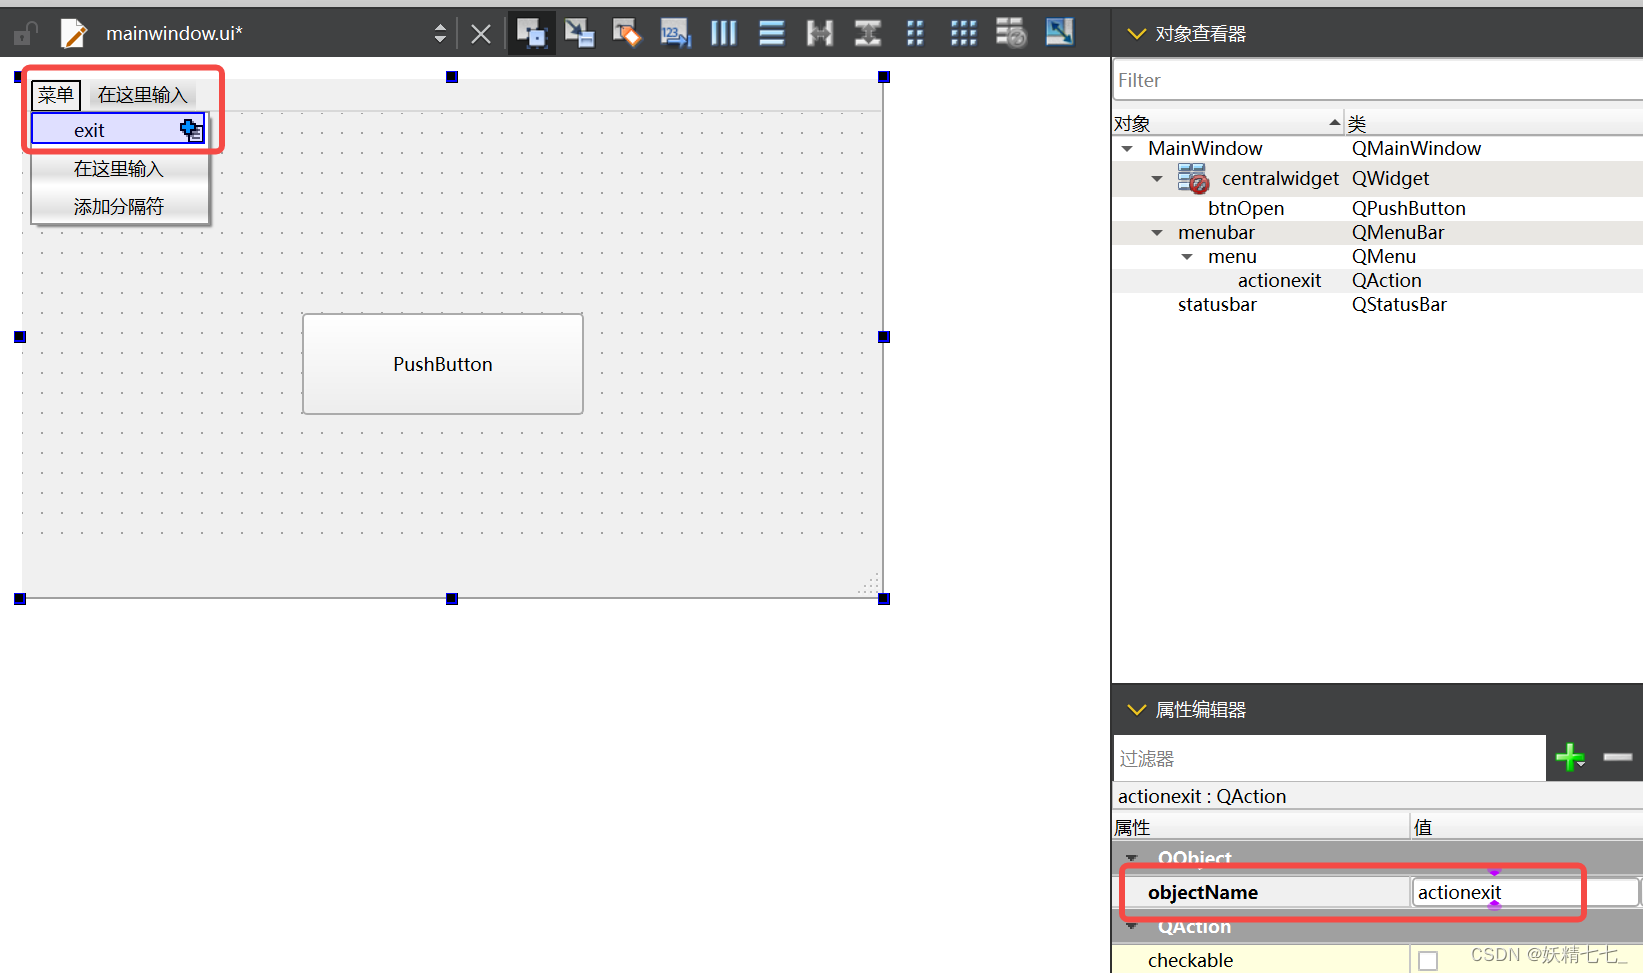Select centralwidget in the object tree
The height and width of the screenshot is (973, 1643).
click(1280, 178)
